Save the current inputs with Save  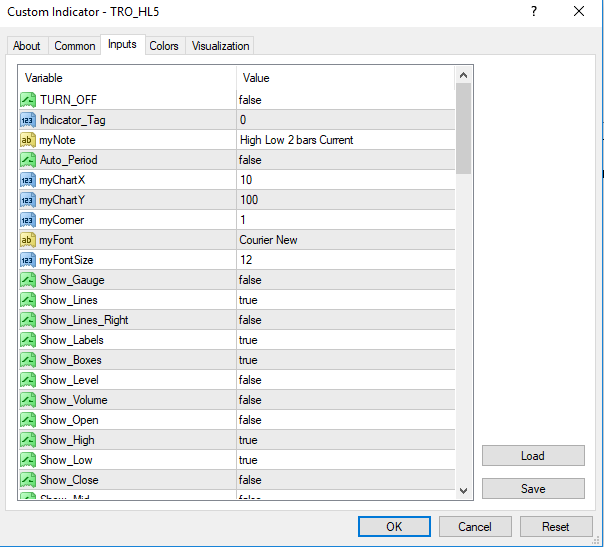click(x=533, y=489)
